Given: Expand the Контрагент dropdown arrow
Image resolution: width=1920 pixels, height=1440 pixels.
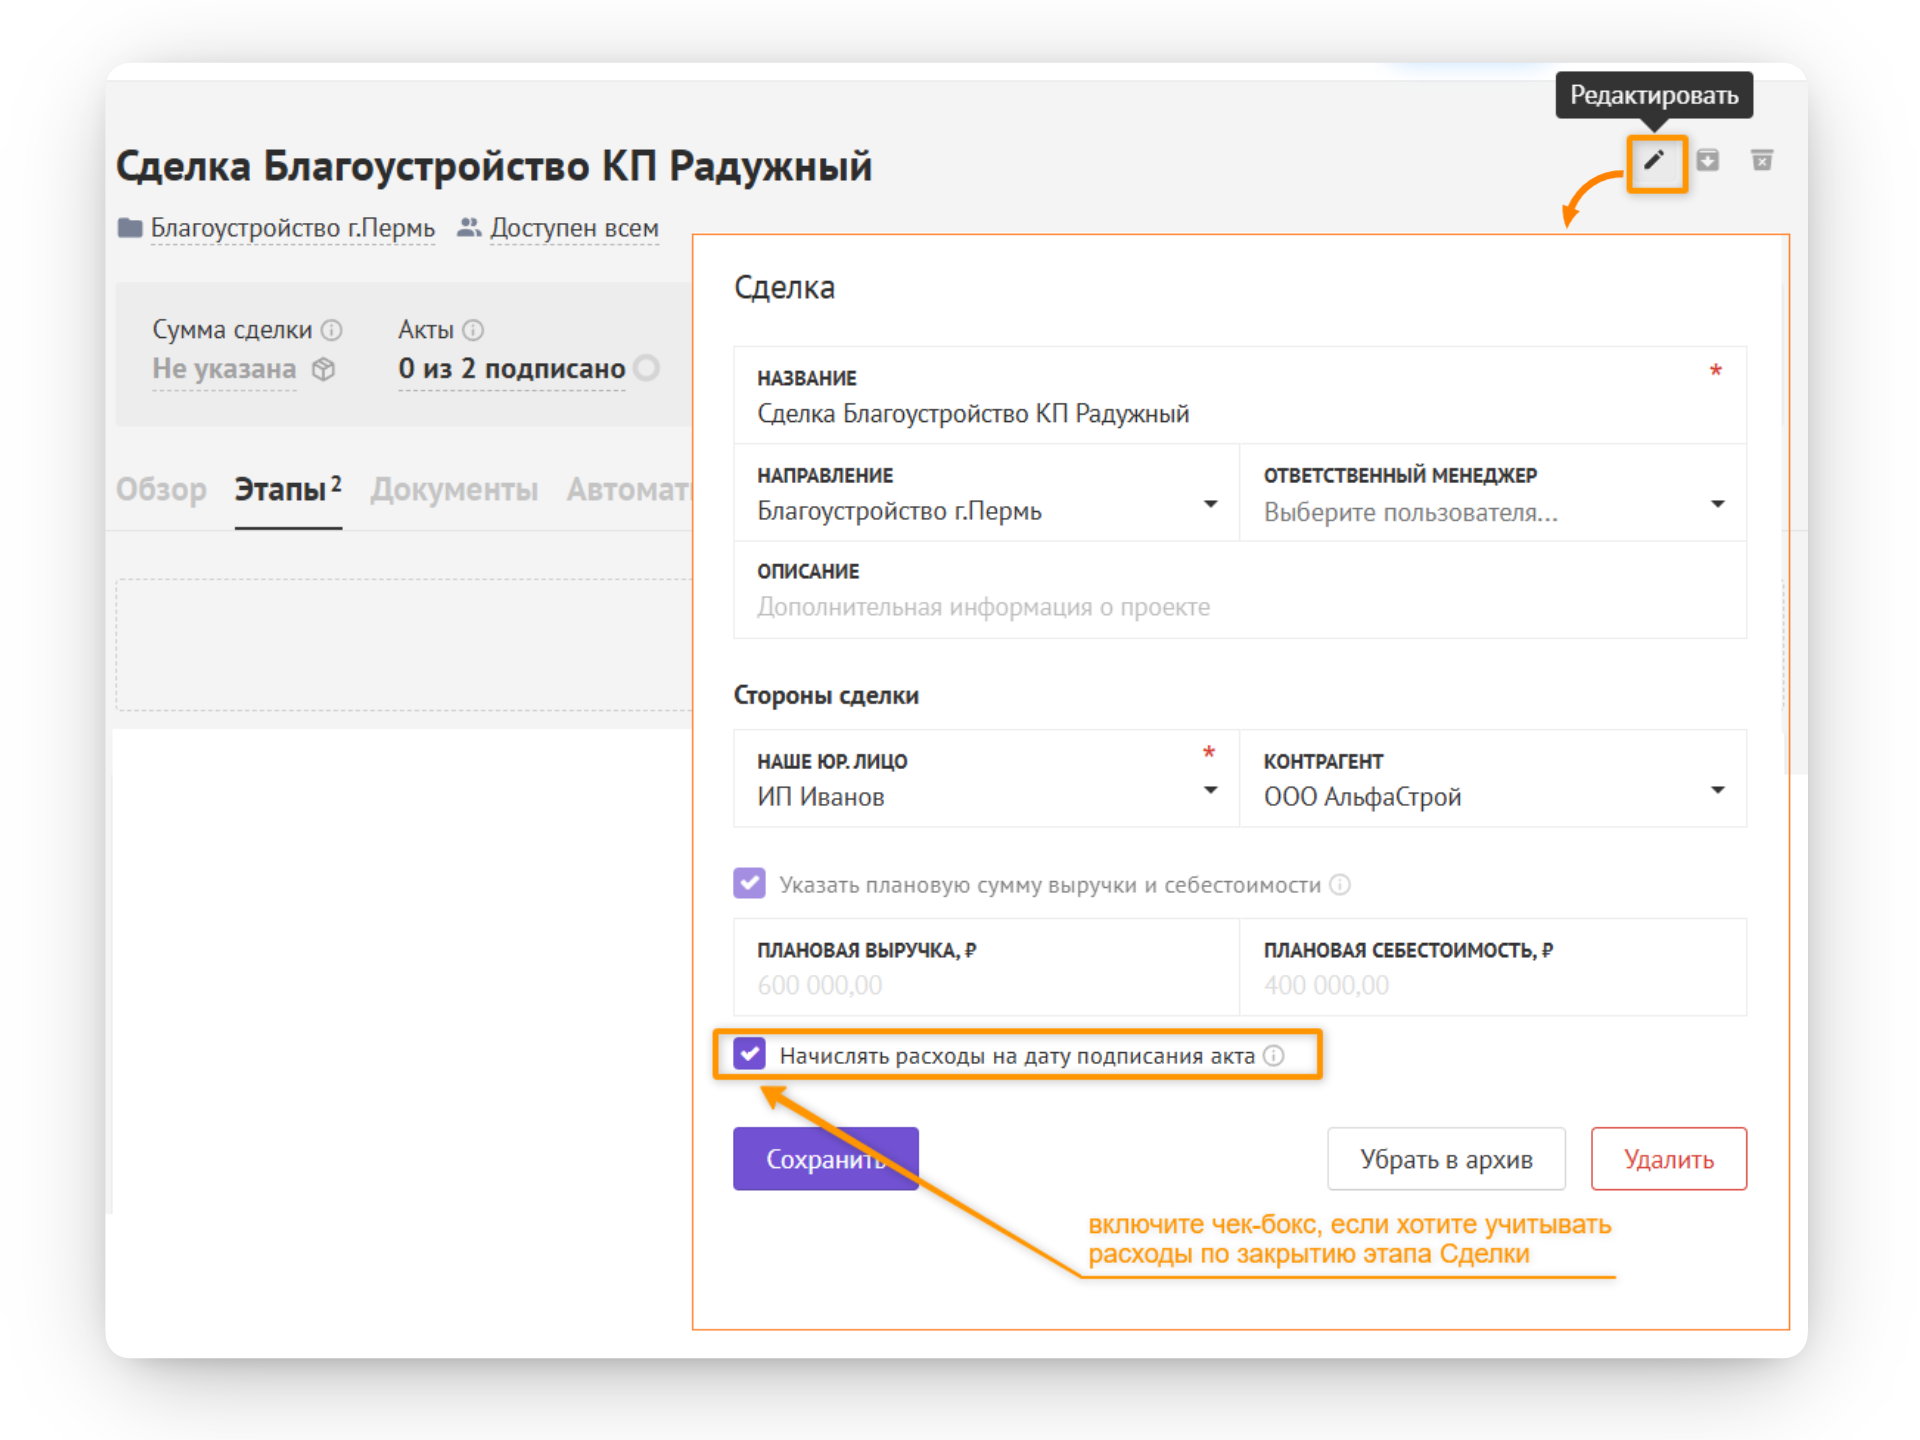Looking at the screenshot, I should (1717, 790).
